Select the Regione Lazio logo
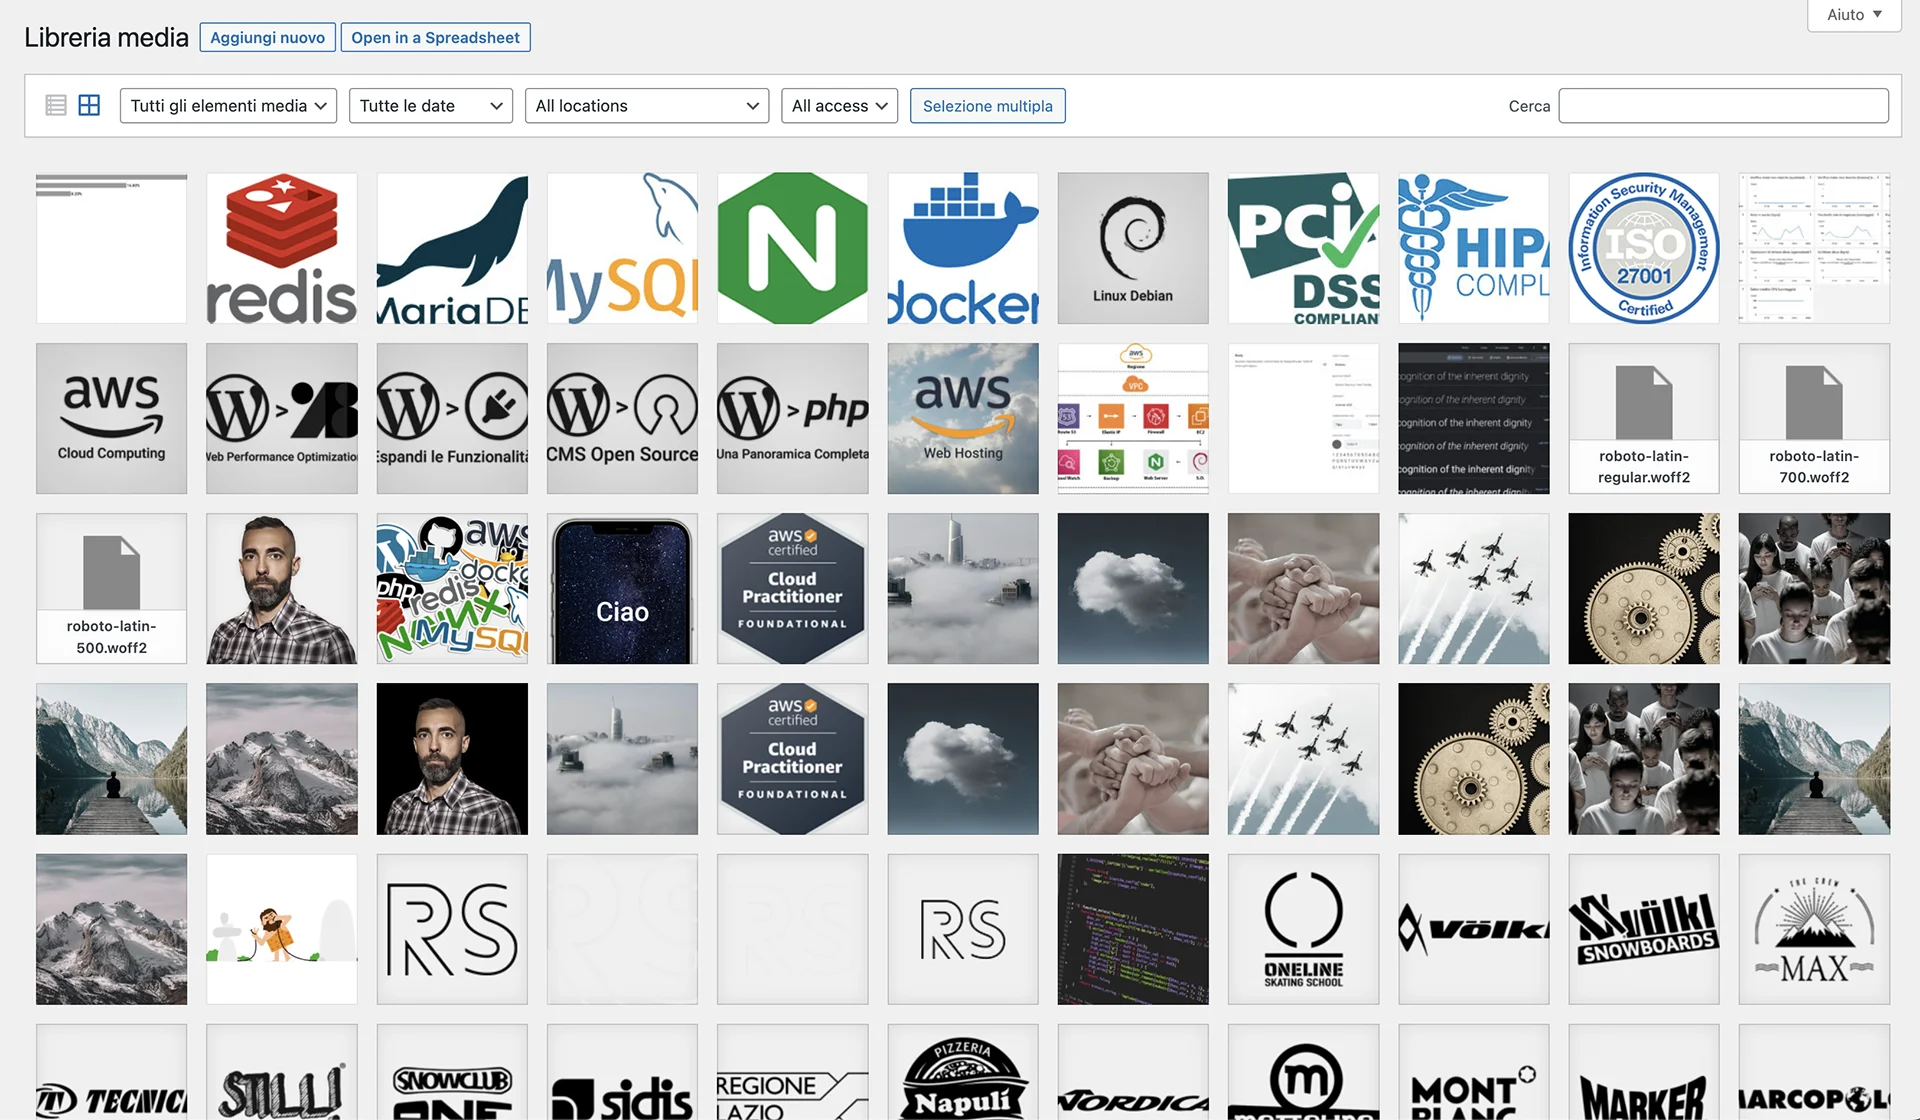 tap(793, 1072)
